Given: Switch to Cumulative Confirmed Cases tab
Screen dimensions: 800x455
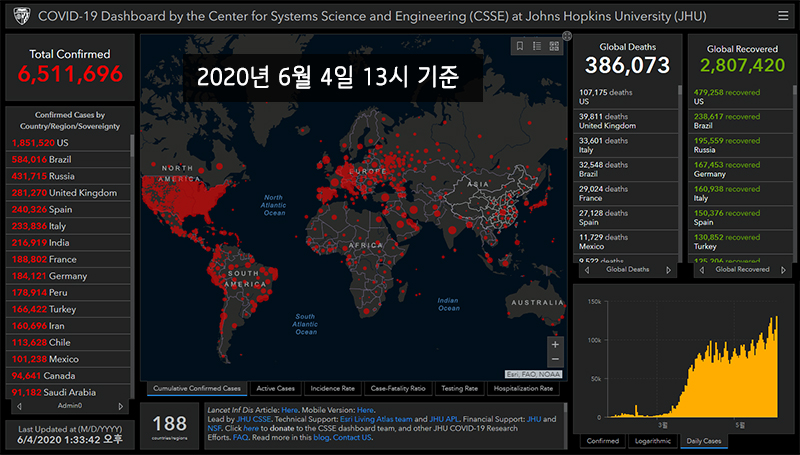Looking at the screenshot, I should point(197,388).
